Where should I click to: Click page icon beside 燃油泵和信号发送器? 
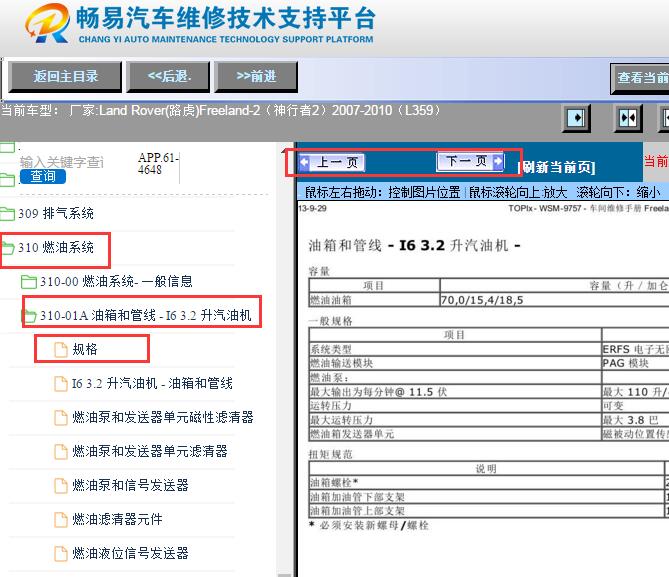61,486
